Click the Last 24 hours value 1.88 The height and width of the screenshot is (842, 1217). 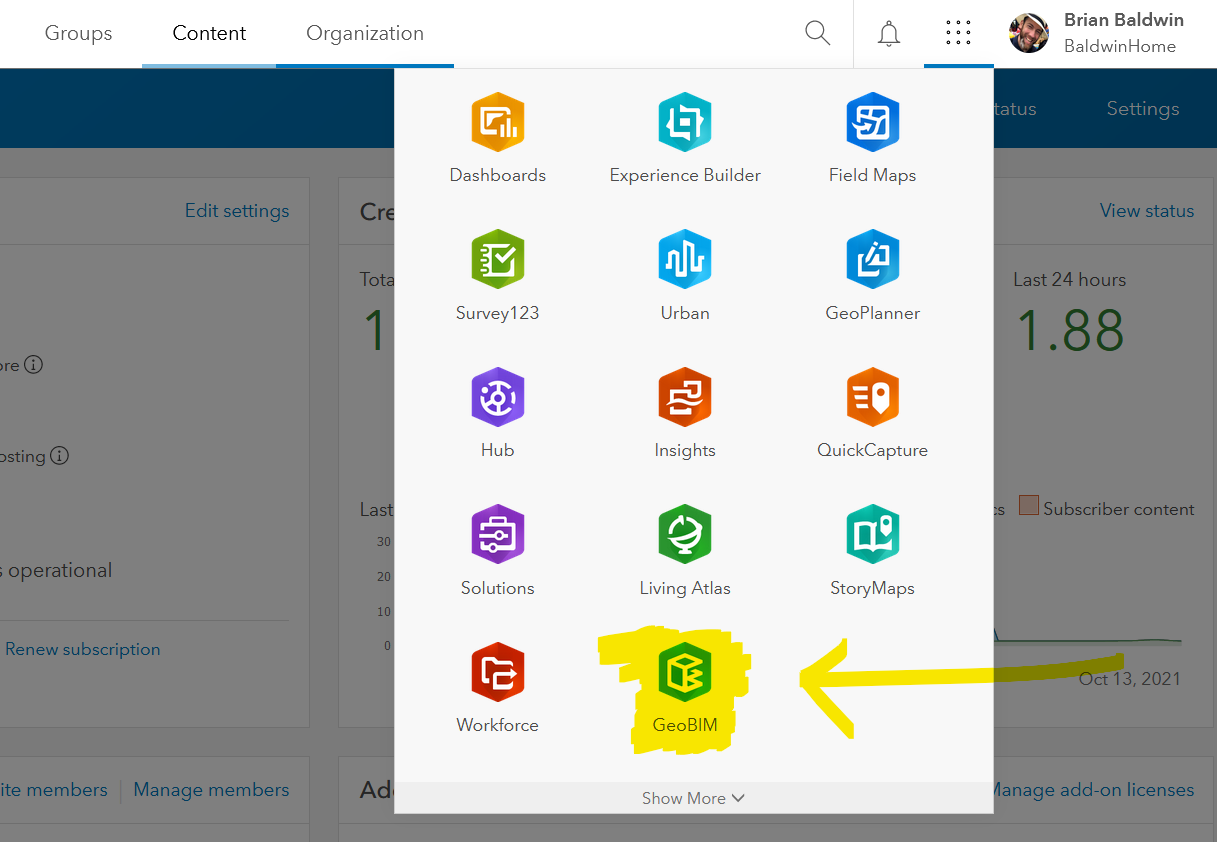pos(1070,329)
